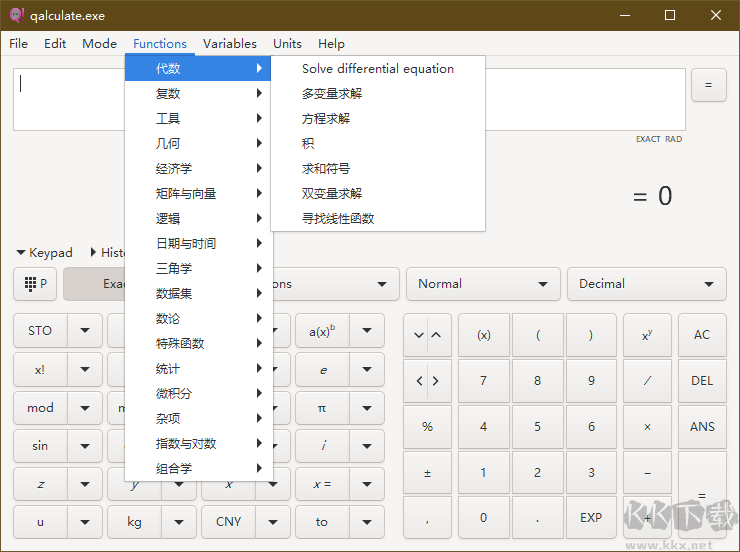Choose Solve differential equation from the submenu
Viewport: 740px width, 552px height.
pos(377,69)
